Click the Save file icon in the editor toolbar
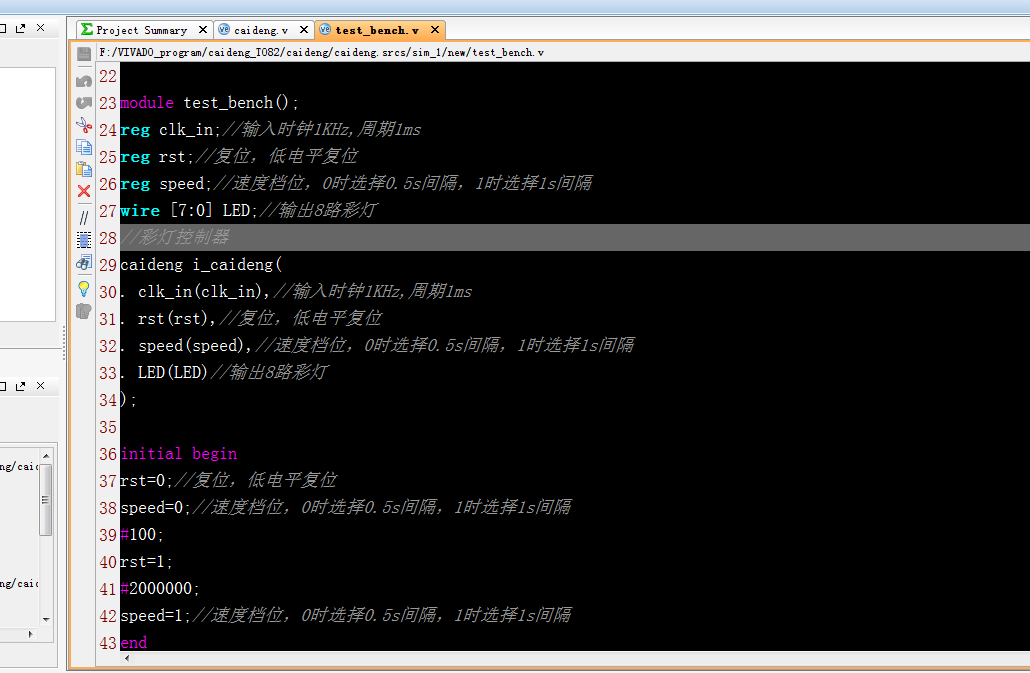Image resolution: width=1030 pixels, height=673 pixels. click(84, 54)
